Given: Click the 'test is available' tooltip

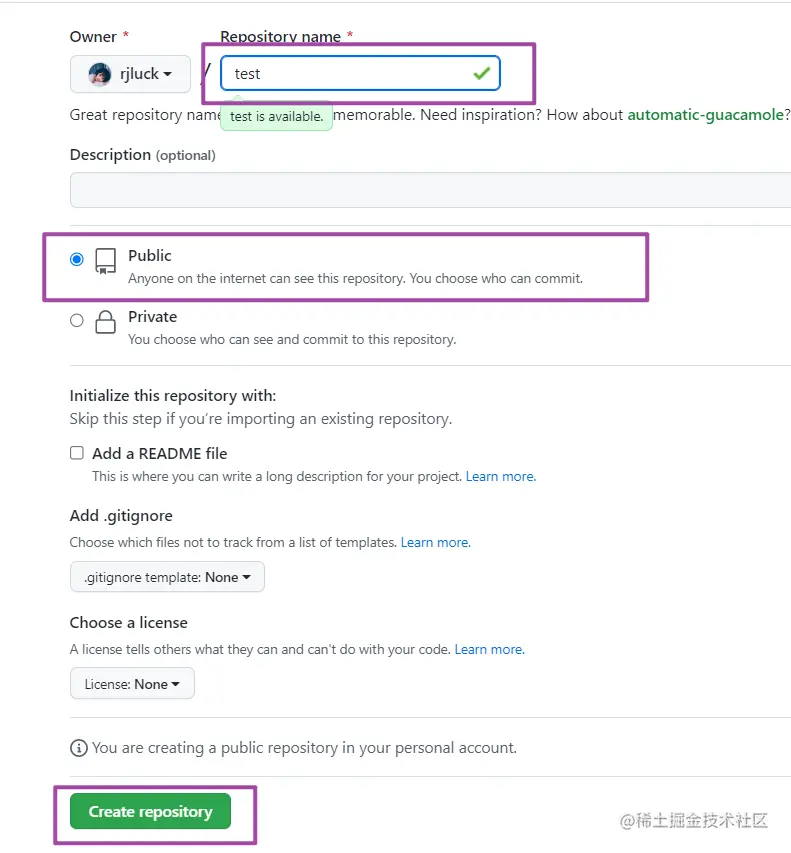Looking at the screenshot, I should pyautogui.click(x=276, y=117).
